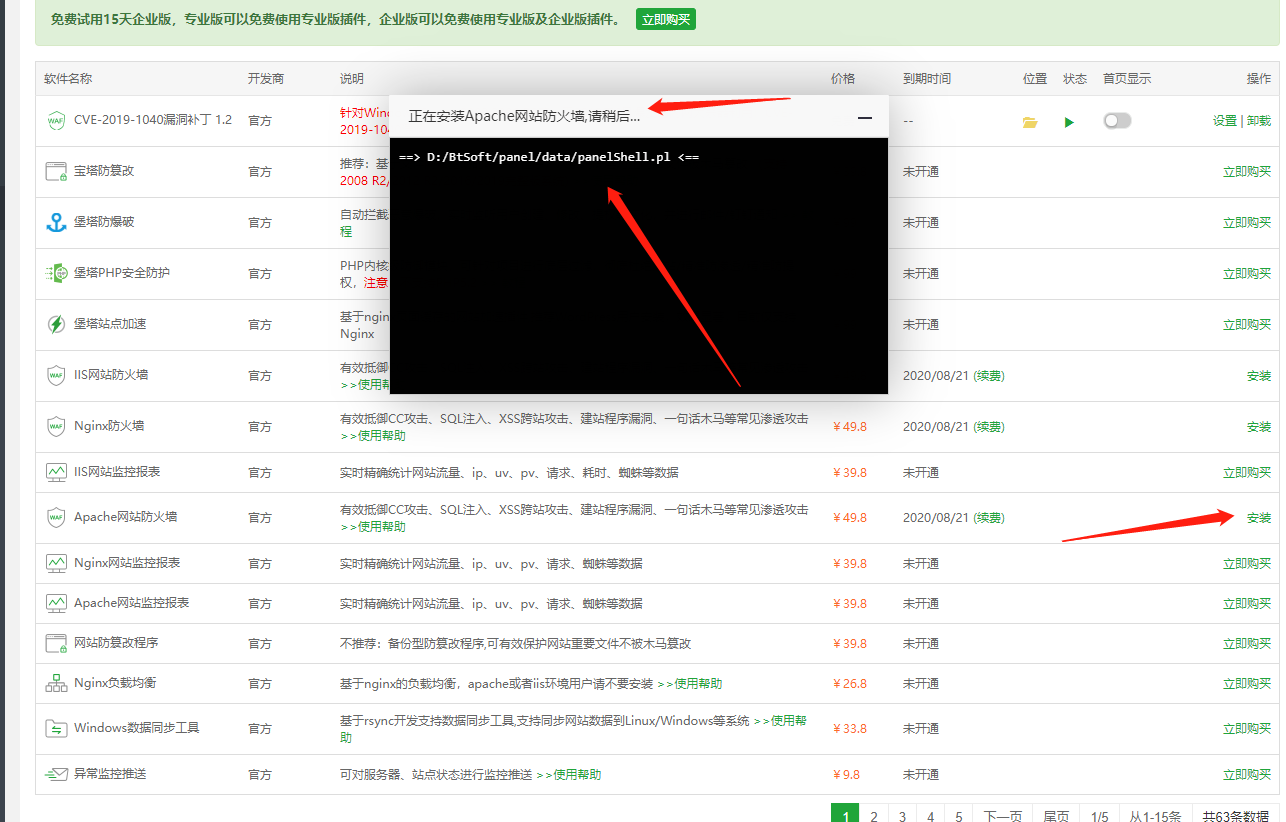Go to page 1 in pagination
The height and width of the screenshot is (822, 1286).
(845, 815)
